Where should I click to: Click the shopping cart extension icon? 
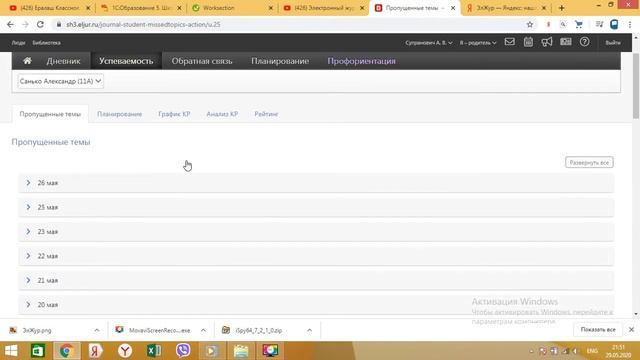(579, 24)
